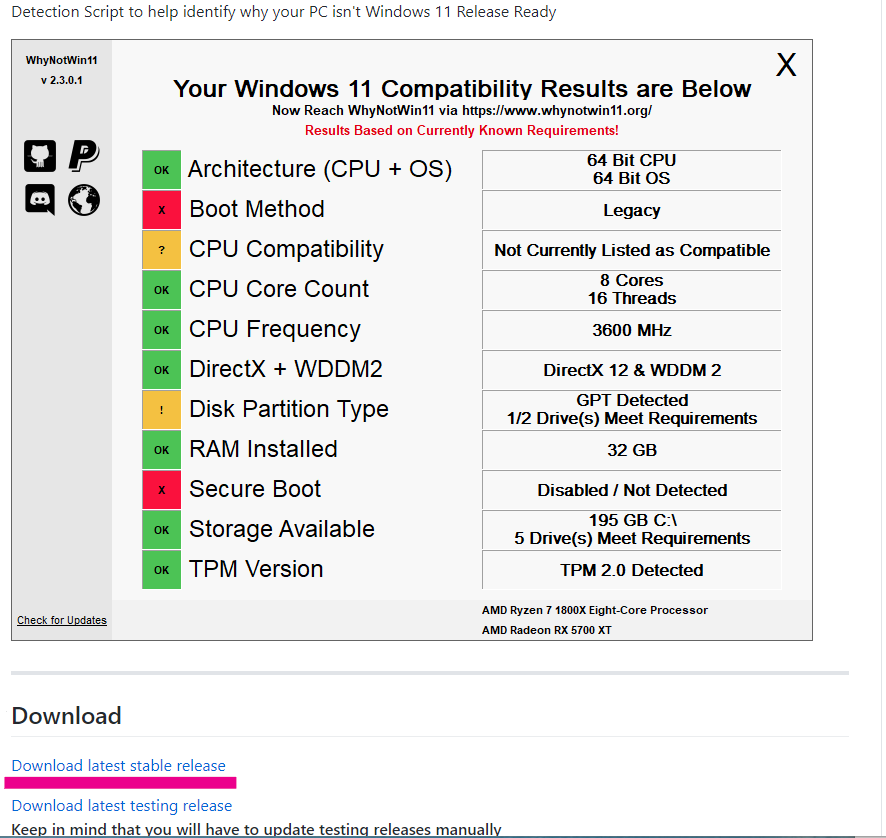886x838 pixels.
Task: Click the red X status beside Secure Boot
Action: (x=162, y=490)
